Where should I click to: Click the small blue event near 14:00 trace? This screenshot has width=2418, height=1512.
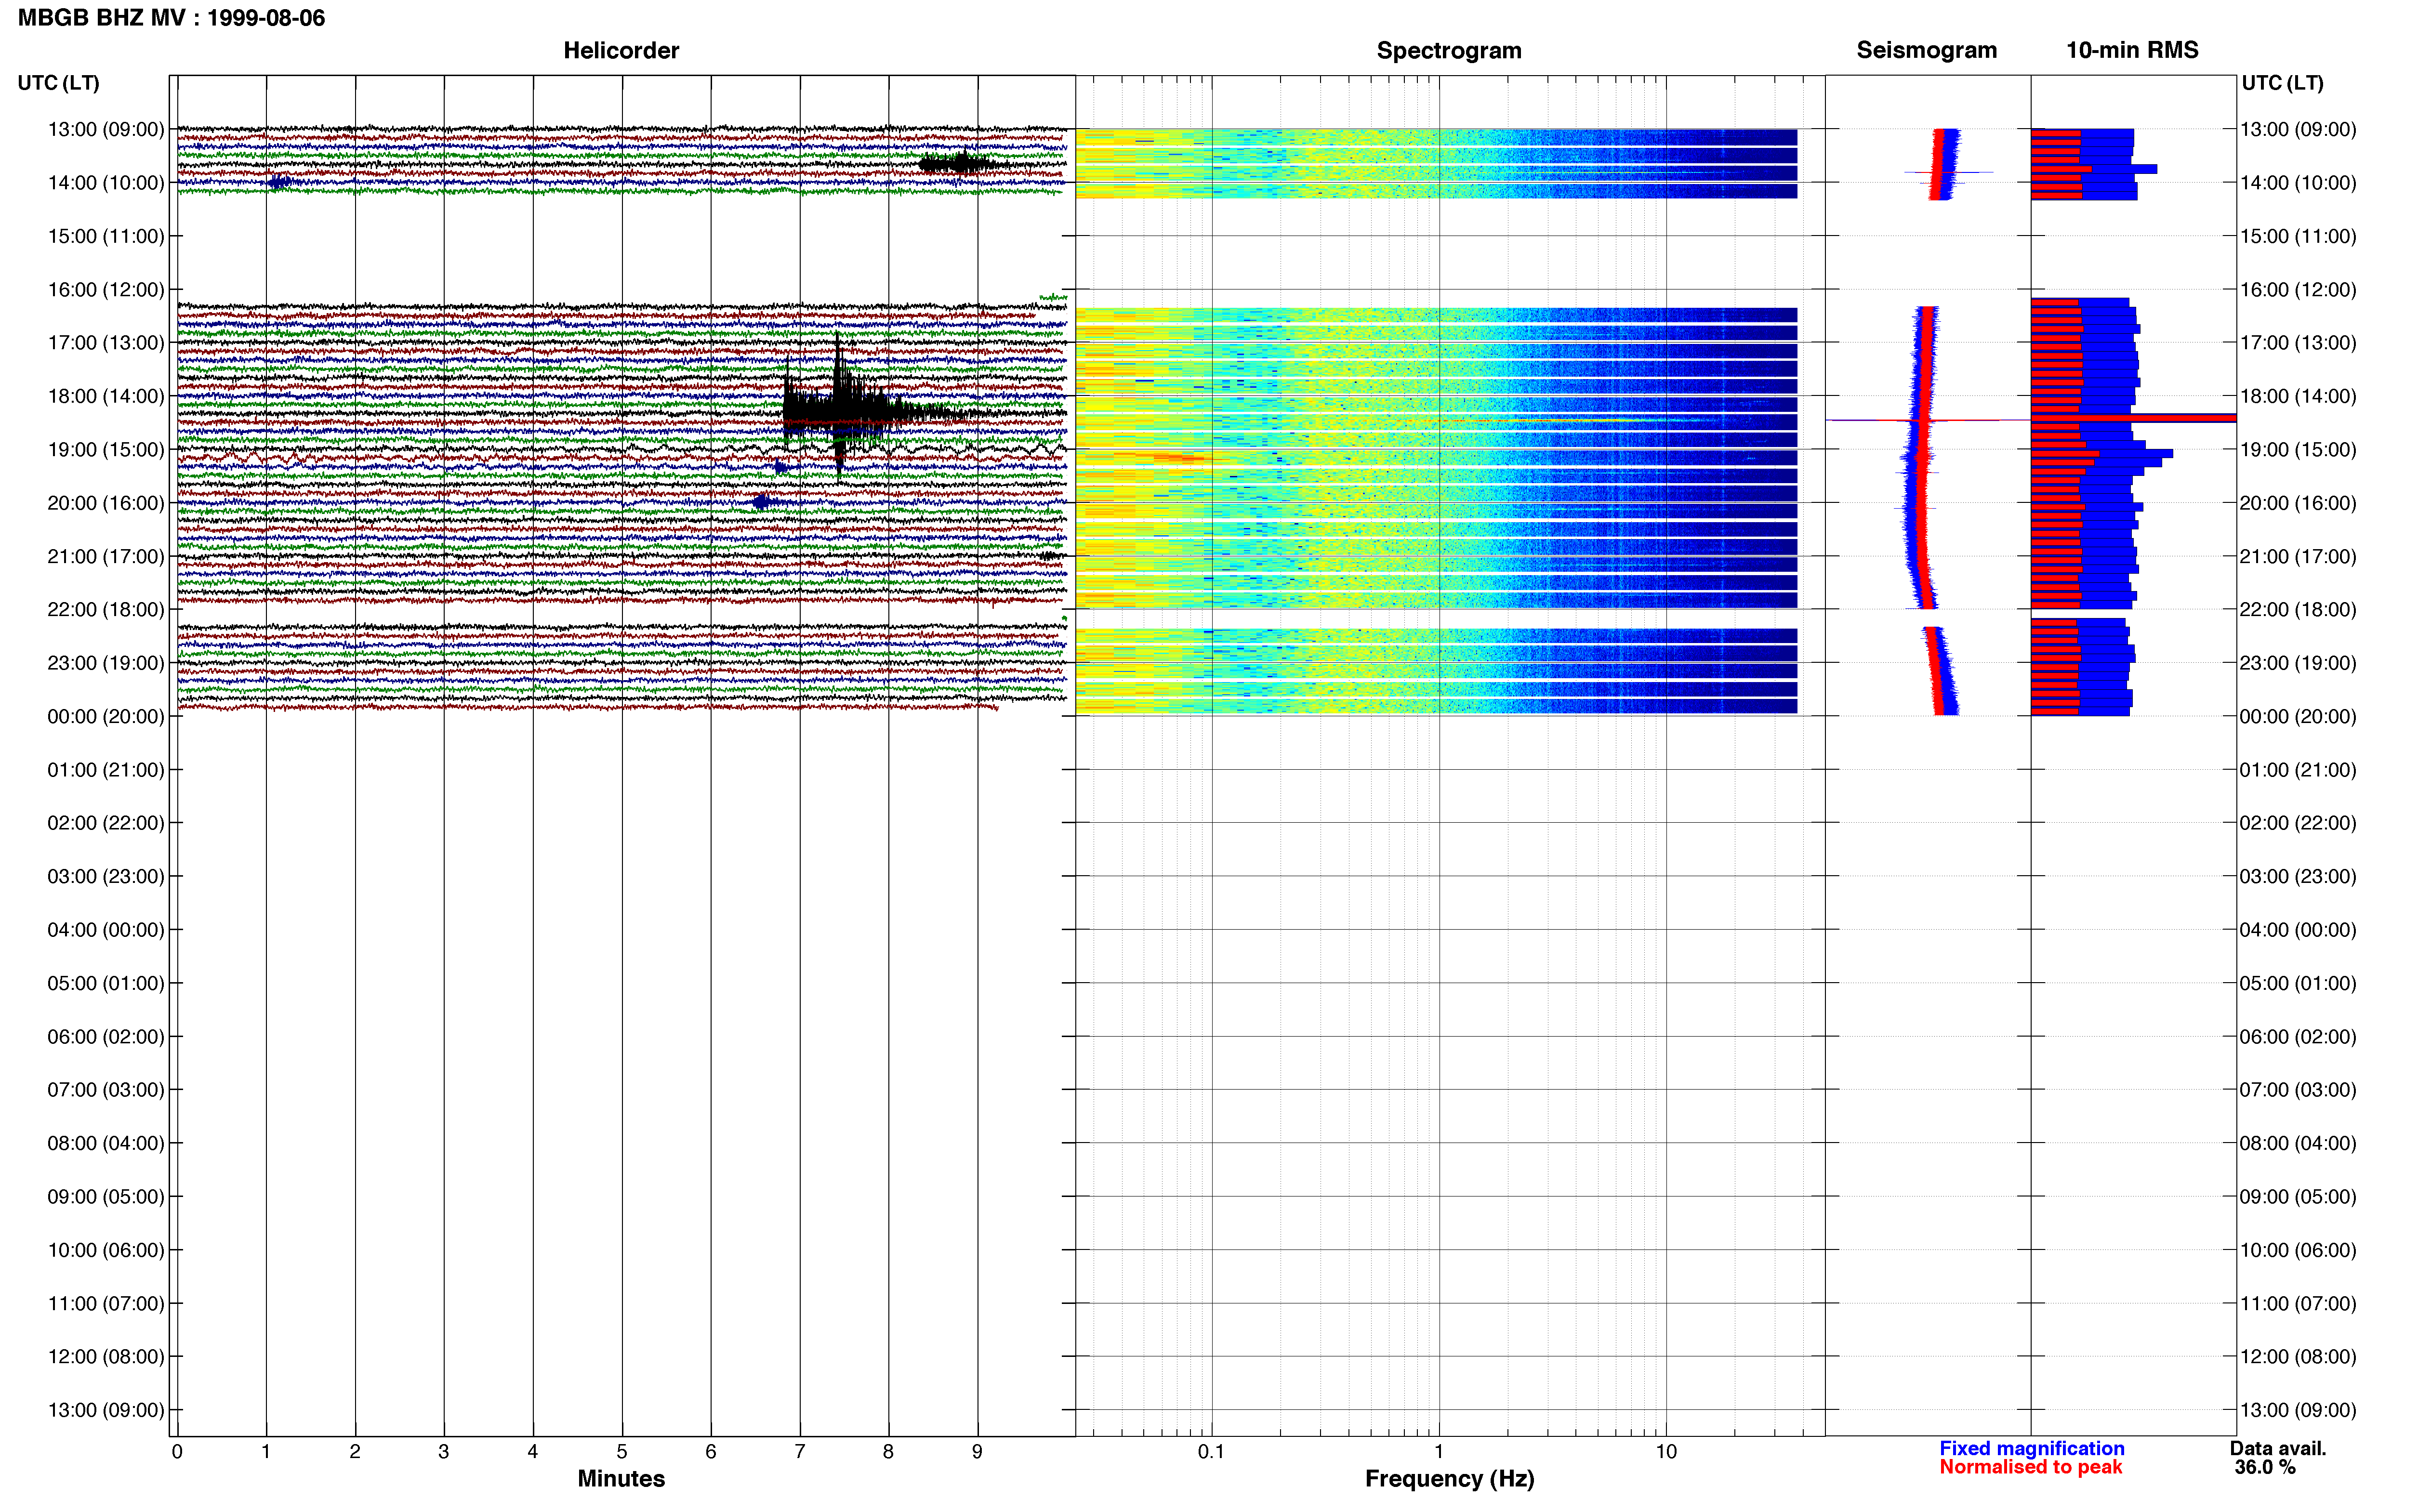point(280,182)
